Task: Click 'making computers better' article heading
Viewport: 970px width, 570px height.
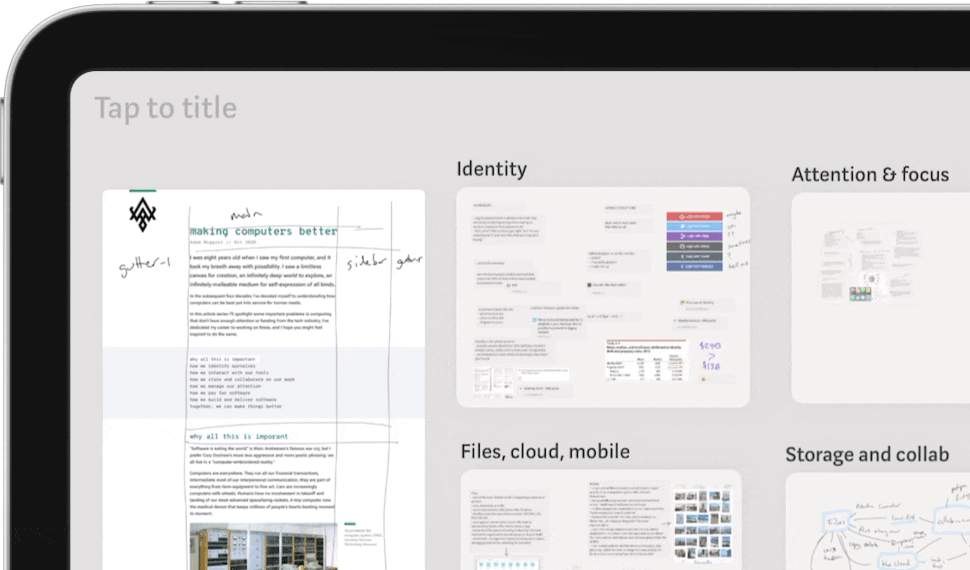Action: click(263, 231)
